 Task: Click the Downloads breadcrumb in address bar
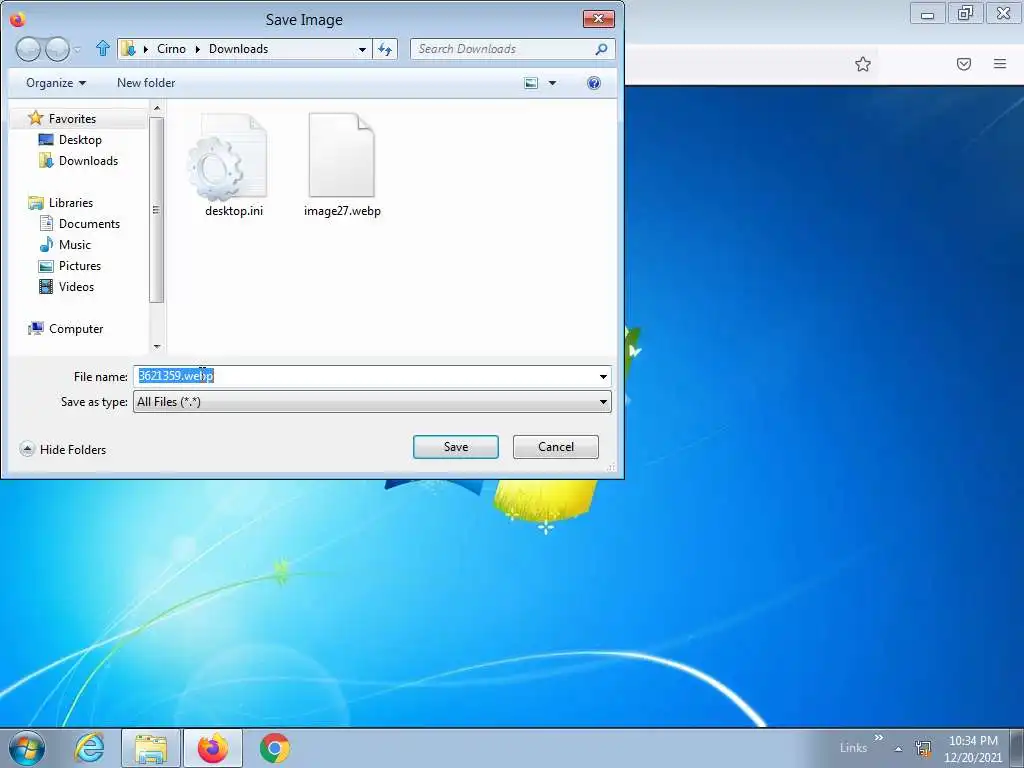pyautogui.click(x=238, y=49)
